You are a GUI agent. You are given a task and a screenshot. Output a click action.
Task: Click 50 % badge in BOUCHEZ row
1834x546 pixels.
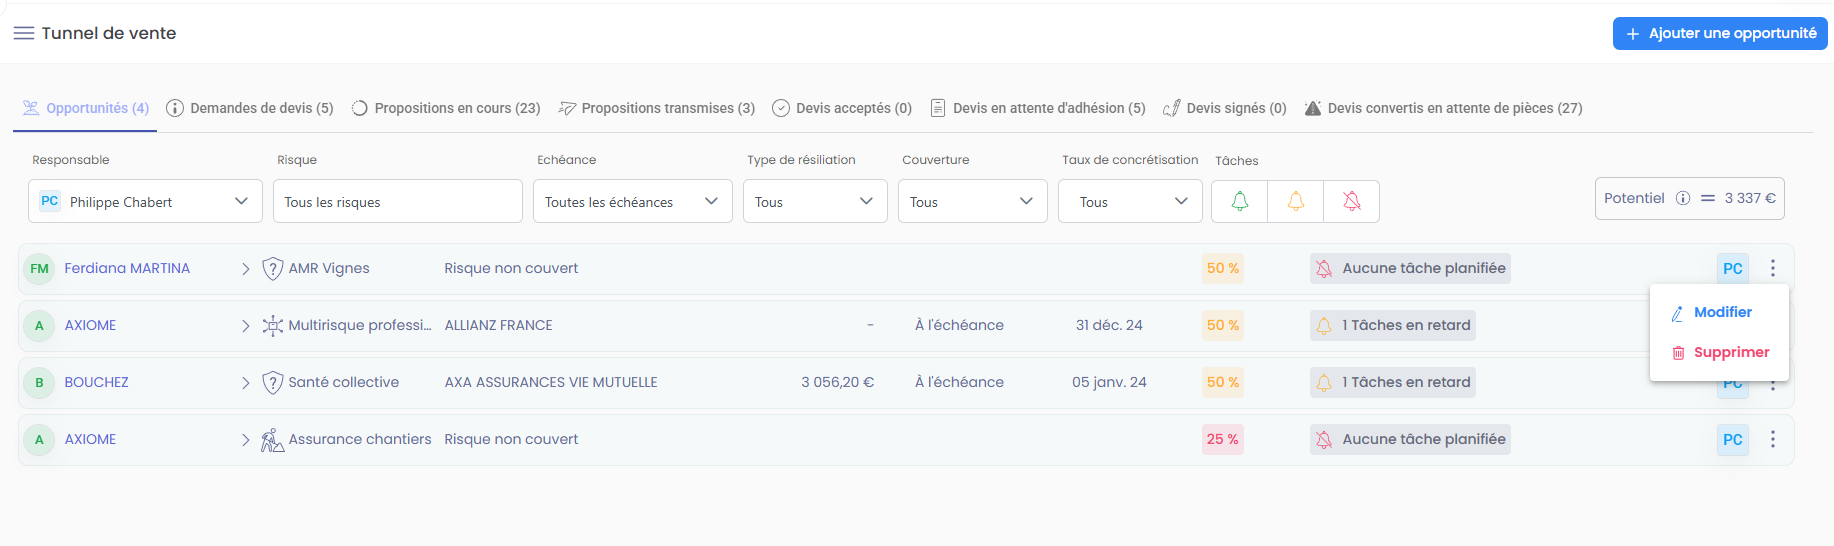1223,382
